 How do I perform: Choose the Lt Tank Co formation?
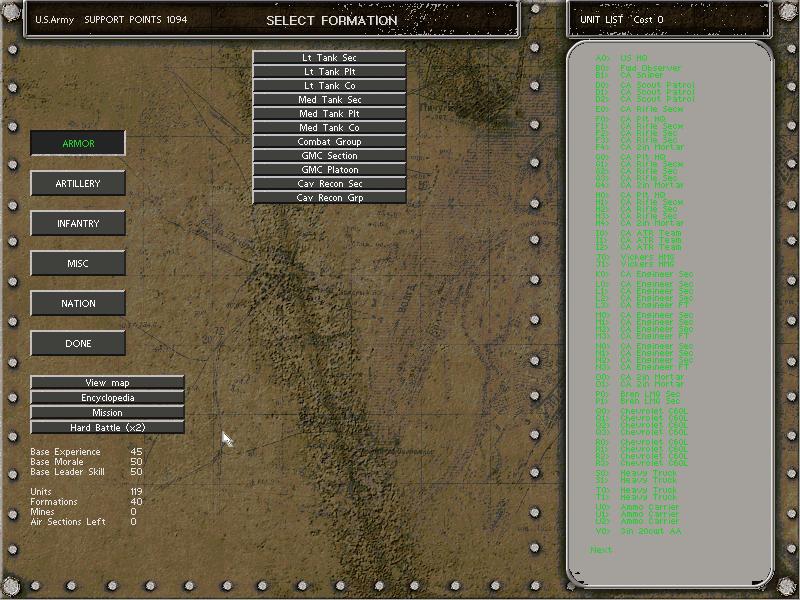coord(329,86)
